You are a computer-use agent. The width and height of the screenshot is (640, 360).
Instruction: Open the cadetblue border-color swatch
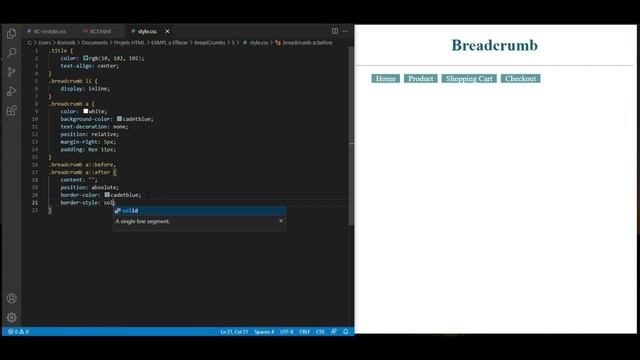coord(107,195)
